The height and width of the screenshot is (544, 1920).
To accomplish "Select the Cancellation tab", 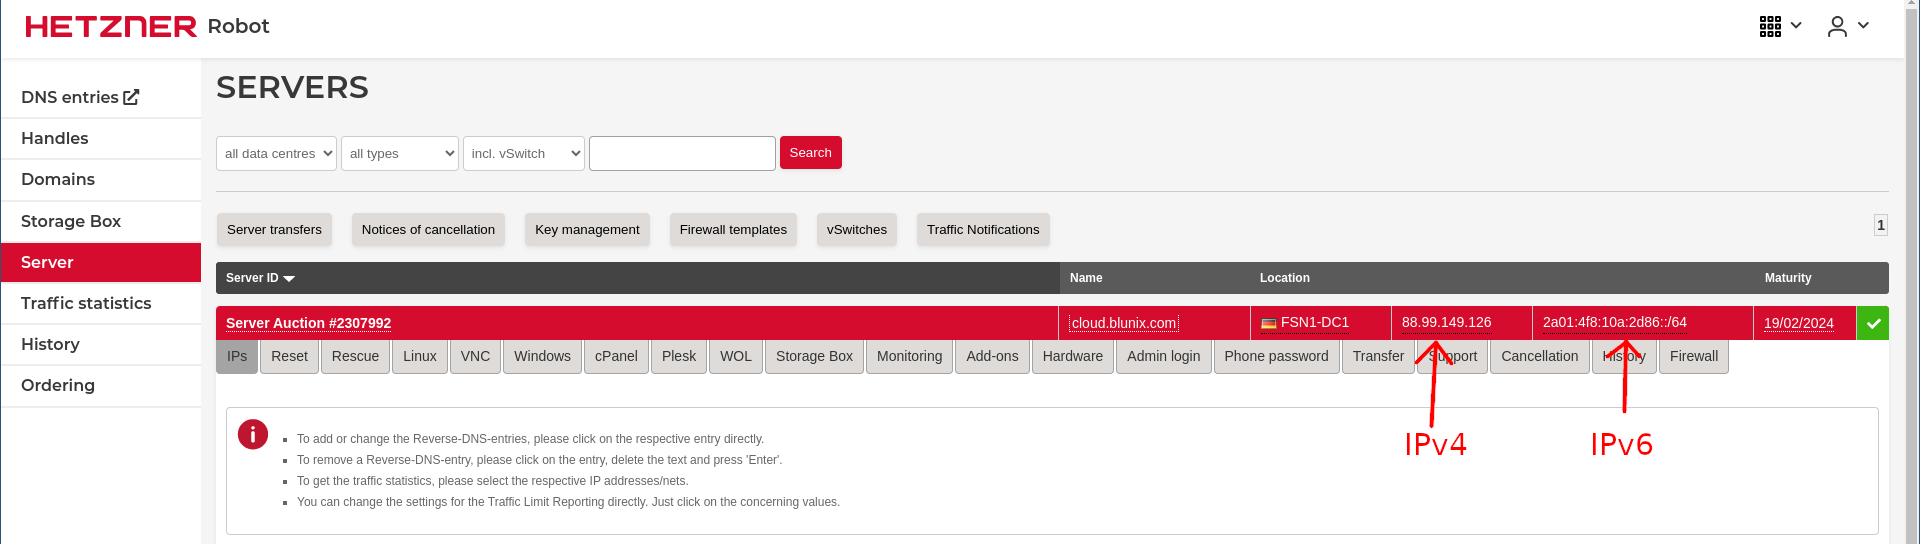I will pos(1539,356).
